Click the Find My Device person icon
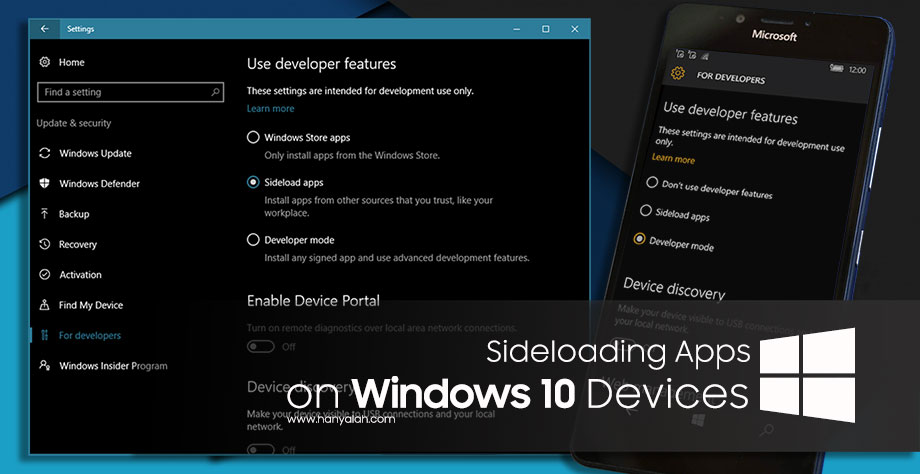The image size is (920, 474). click(x=45, y=305)
